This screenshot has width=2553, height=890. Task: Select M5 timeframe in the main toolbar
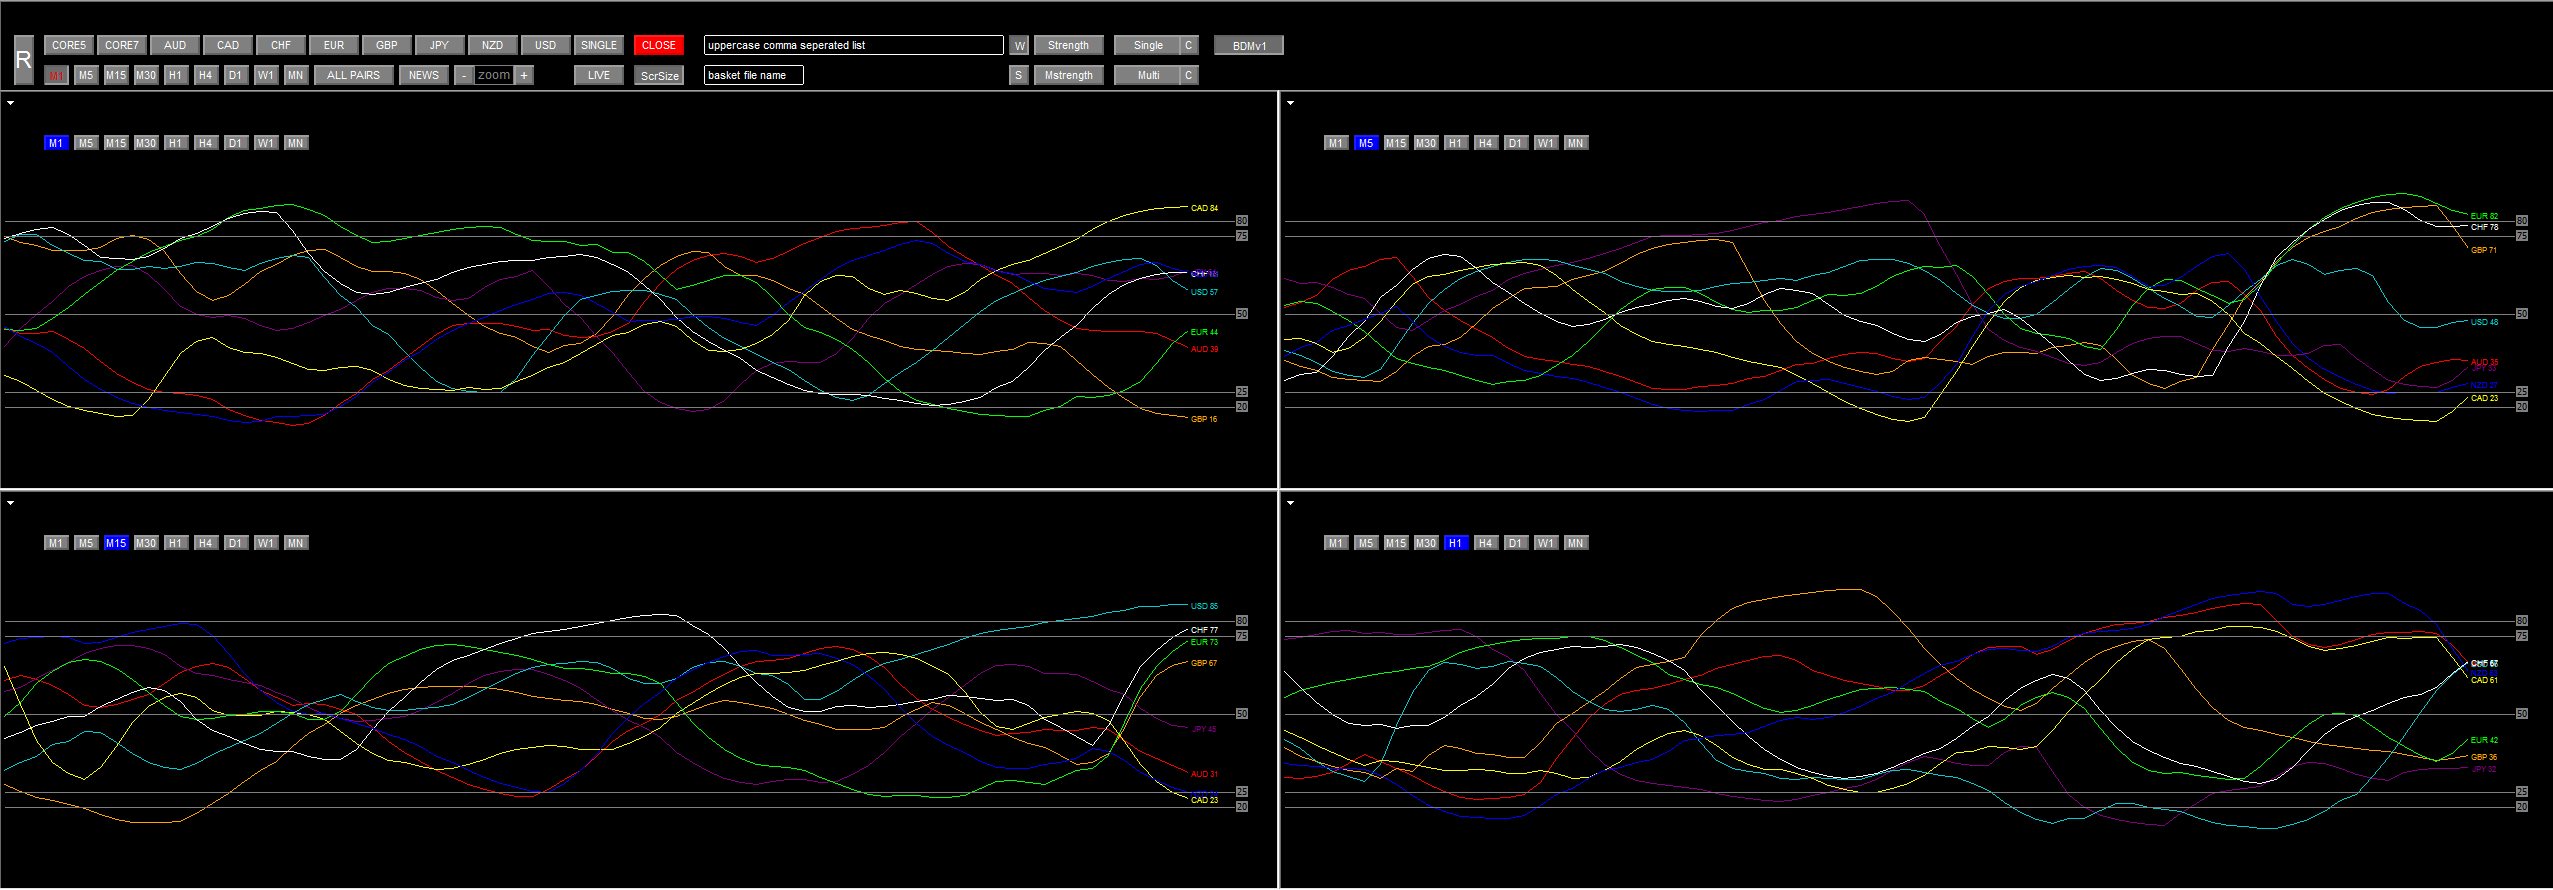pos(86,75)
